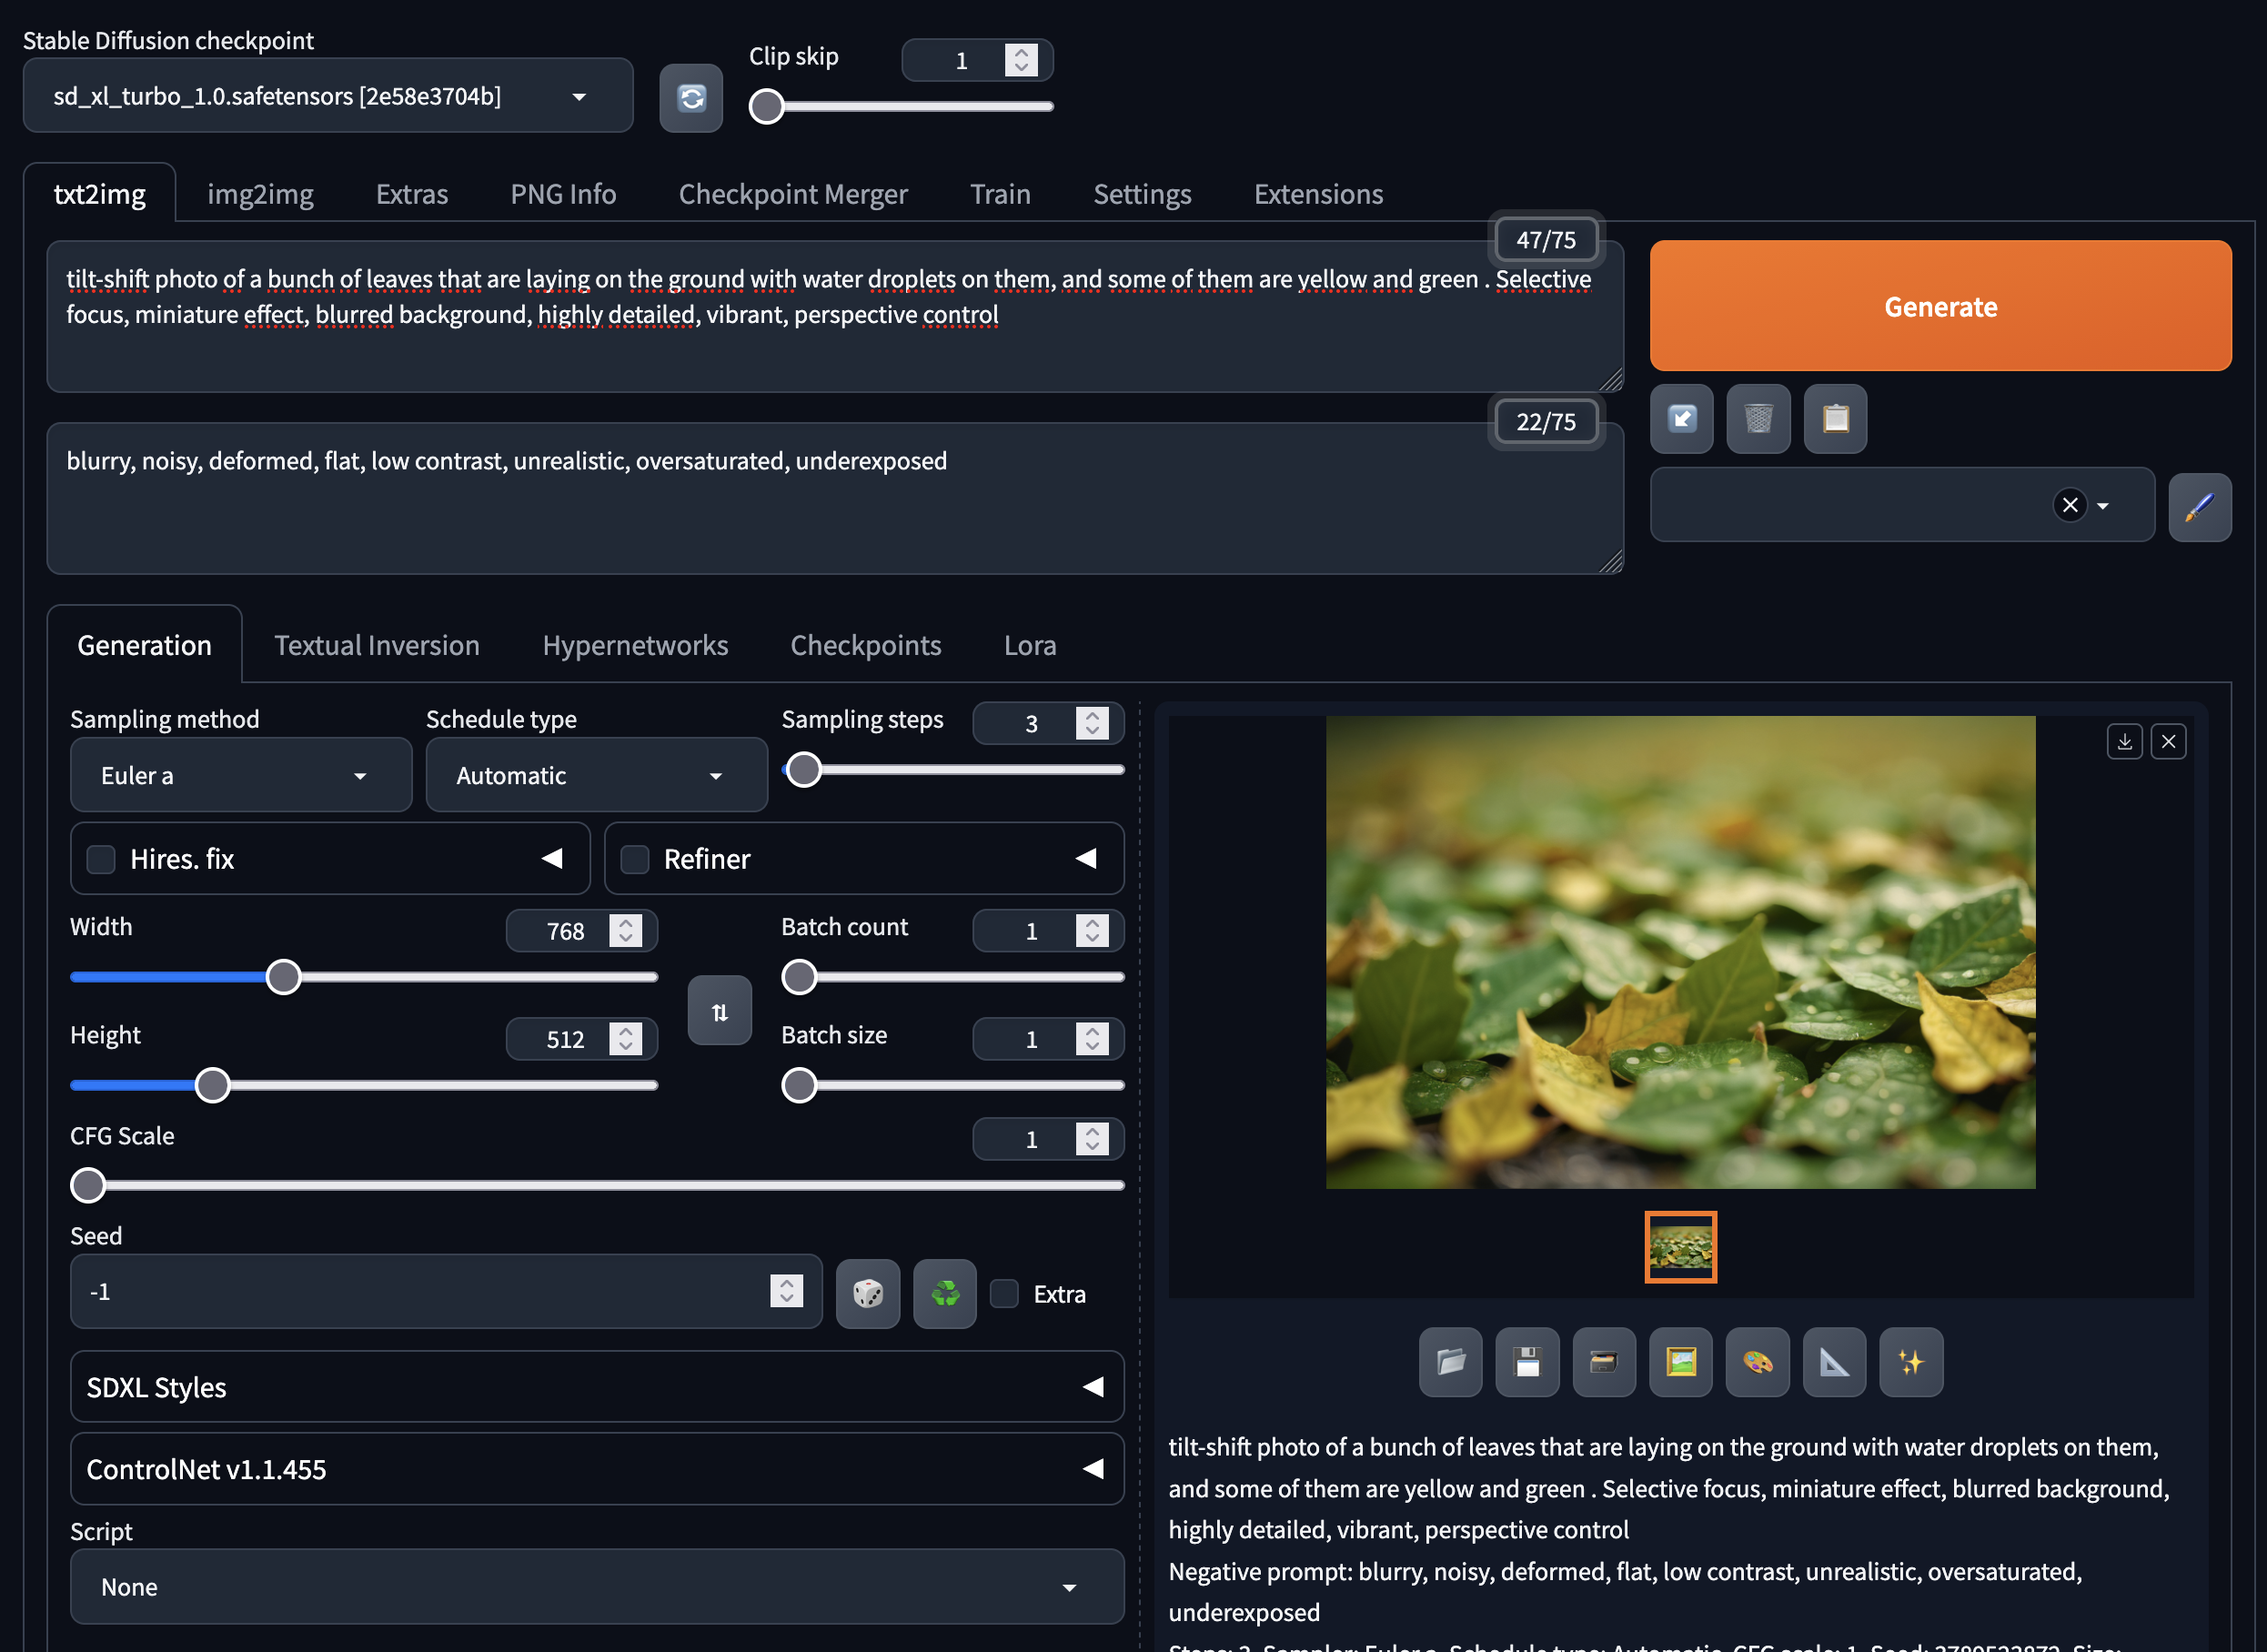Screen dimensions: 2267x1652
Task: Open the Sampling method dropdown
Action: 240,775
